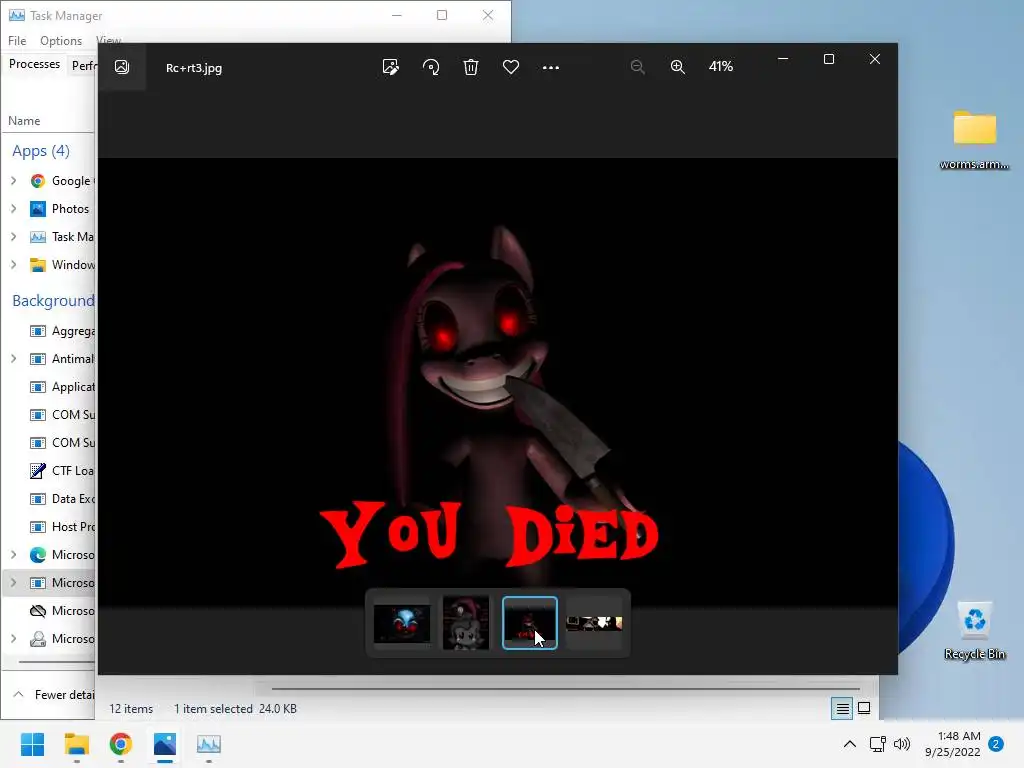Maximize the Photos window
This screenshot has width=1024, height=768.
(x=829, y=59)
